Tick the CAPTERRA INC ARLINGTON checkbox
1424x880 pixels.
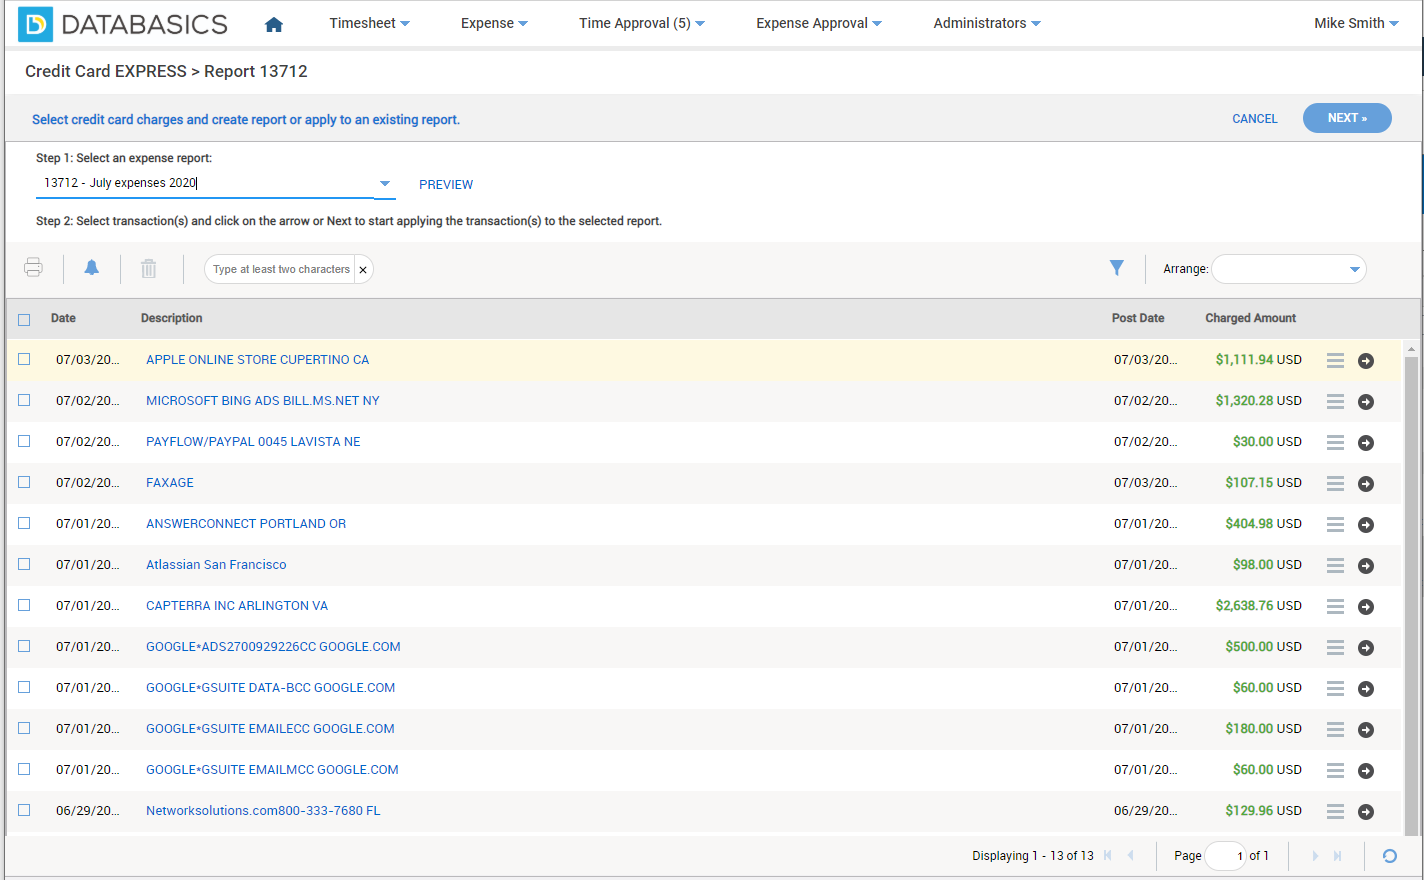coord(24,605)
